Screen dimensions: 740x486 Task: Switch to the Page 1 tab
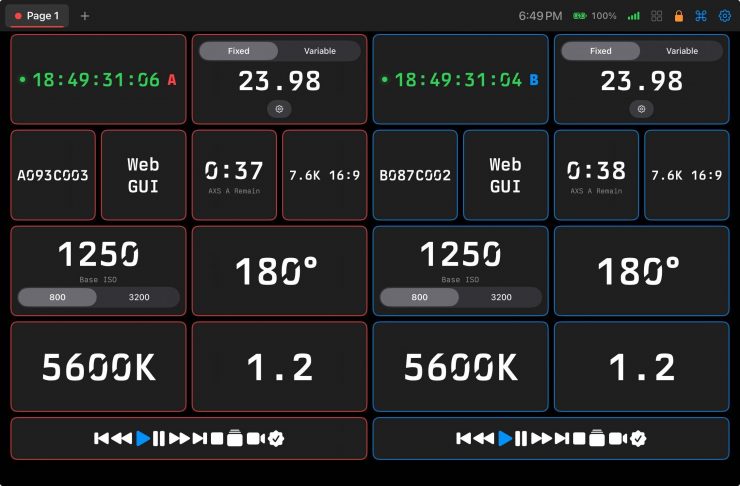pos(37,16)
